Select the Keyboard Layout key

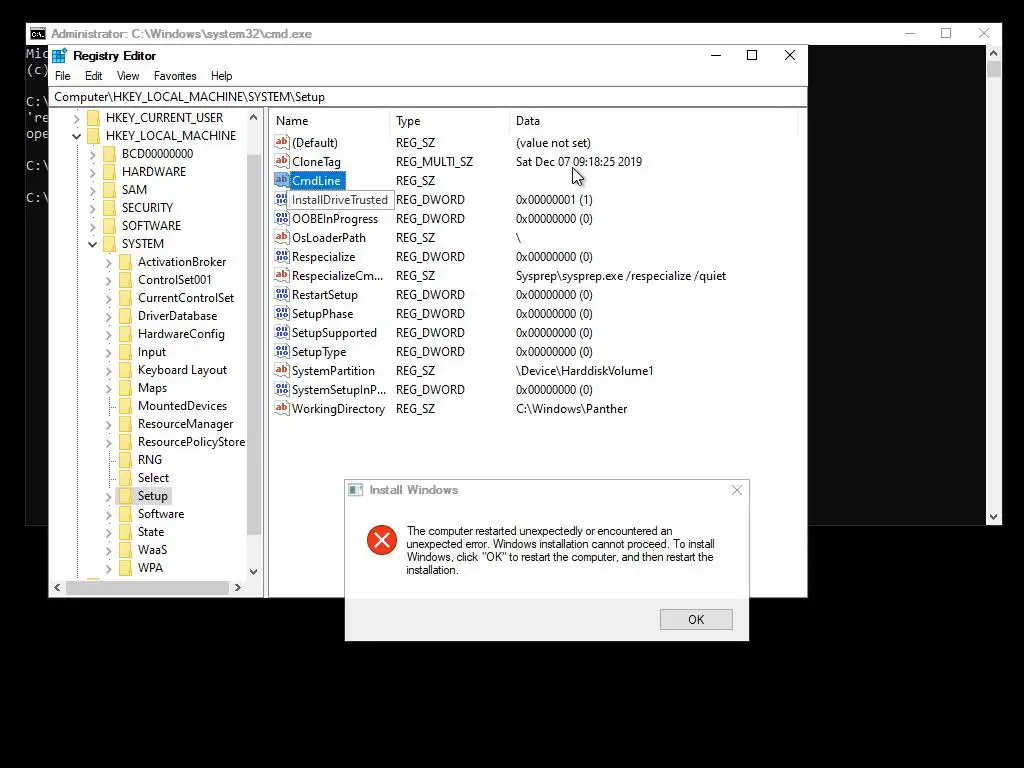[x=183, y=370]
